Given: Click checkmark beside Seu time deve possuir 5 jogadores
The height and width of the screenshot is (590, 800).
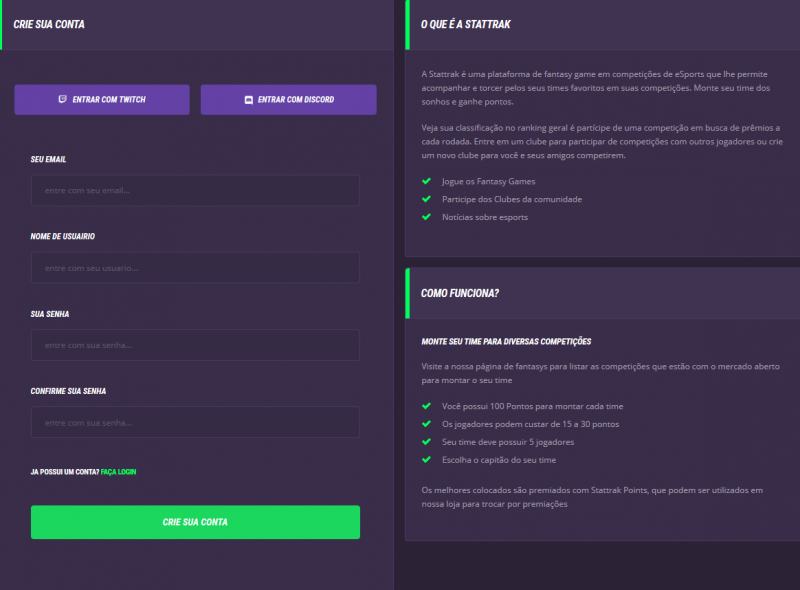Looking at the screenshot, I should 427,442.
